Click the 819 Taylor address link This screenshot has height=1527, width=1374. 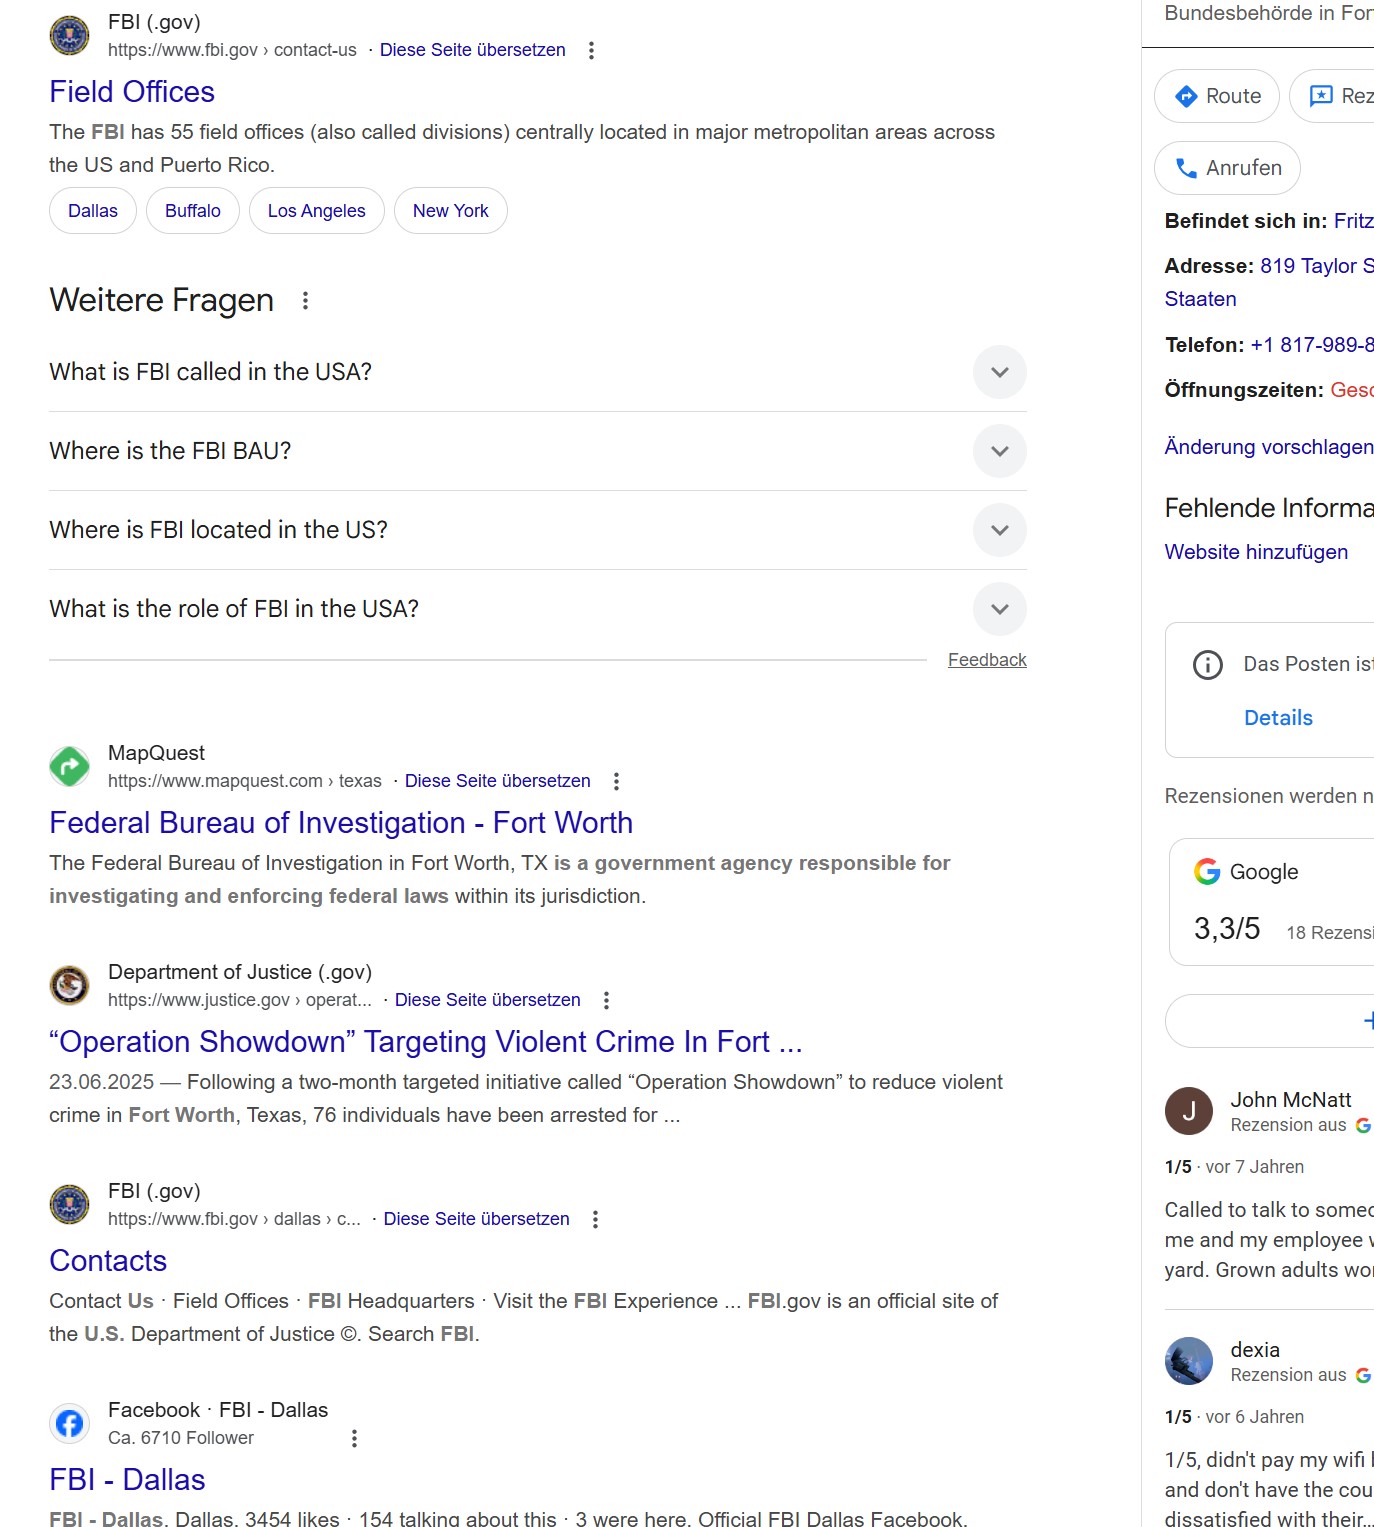click(1317, 266)
